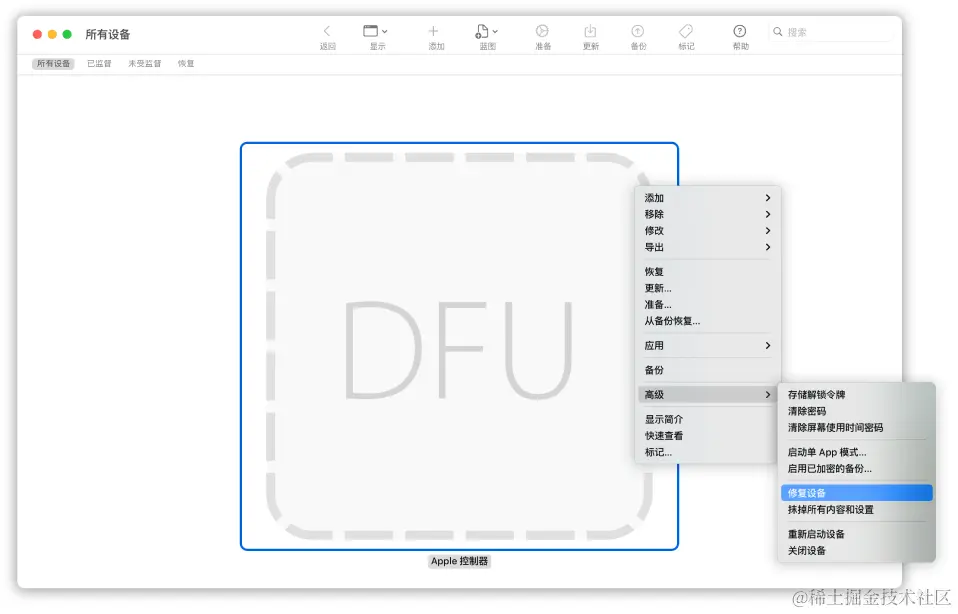Image resolution: width=958 pixels, height=614 pixels.
Task: Click the 标记 (Tag) toolbar icon
Action: point(686,32)
